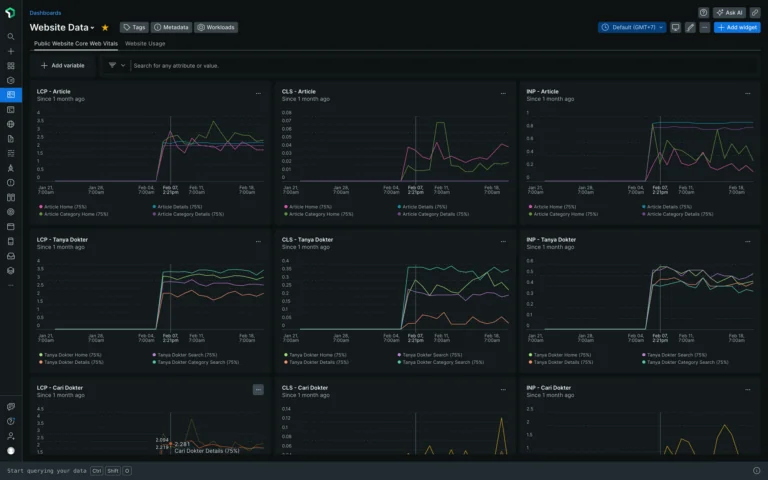
Task: Click the sidebar three-dots more icon
Action: tap(11, 285)
